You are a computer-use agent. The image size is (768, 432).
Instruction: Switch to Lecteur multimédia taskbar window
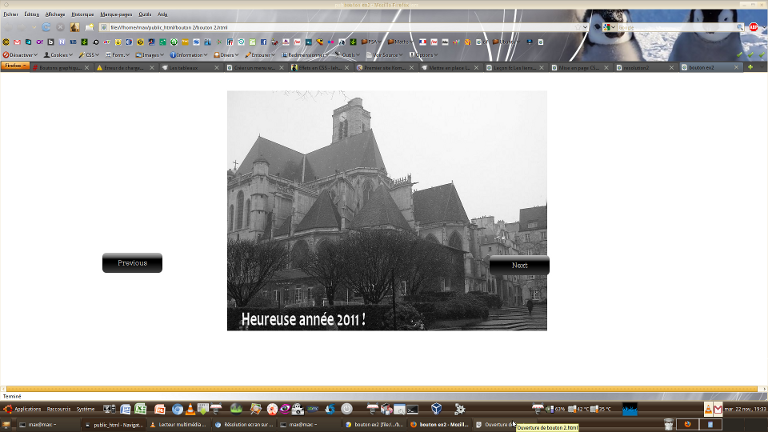178,425
